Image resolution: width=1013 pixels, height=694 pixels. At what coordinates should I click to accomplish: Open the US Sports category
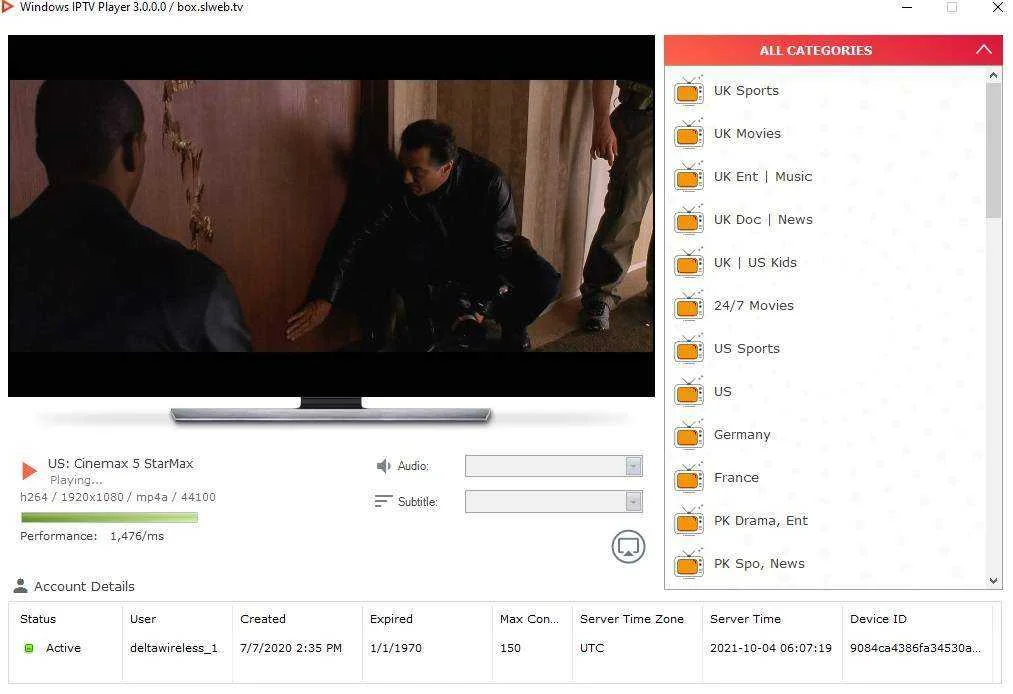pyautogui.click(x=746, y=349)
